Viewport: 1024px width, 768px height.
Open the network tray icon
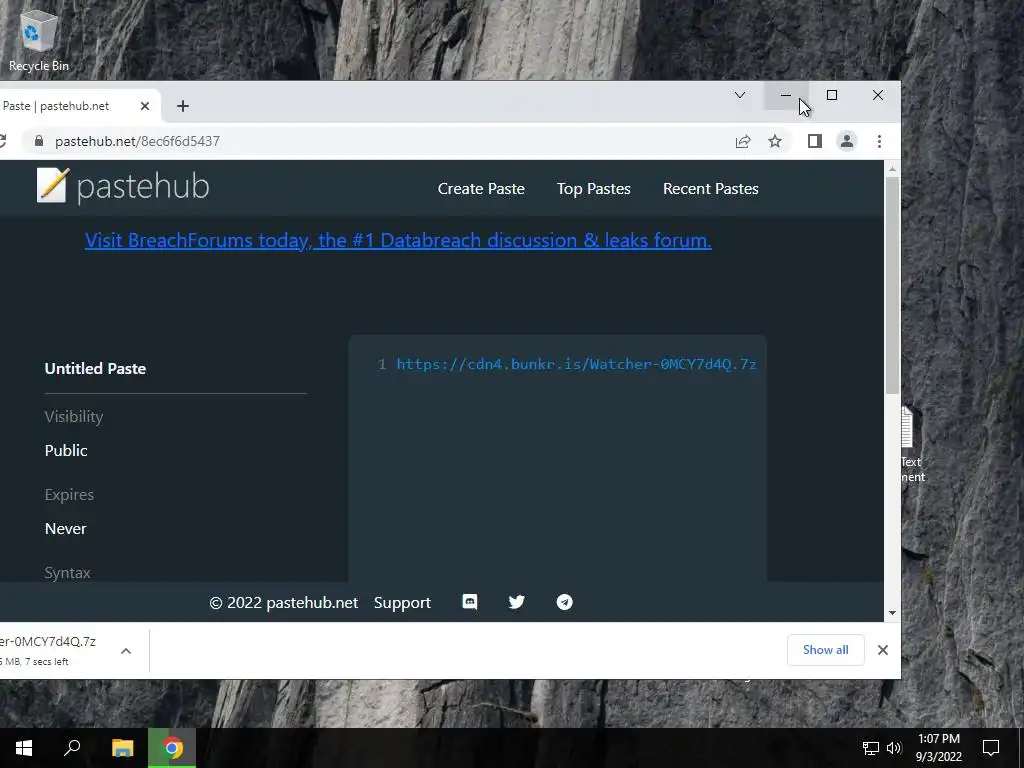[x=870, y=748]
